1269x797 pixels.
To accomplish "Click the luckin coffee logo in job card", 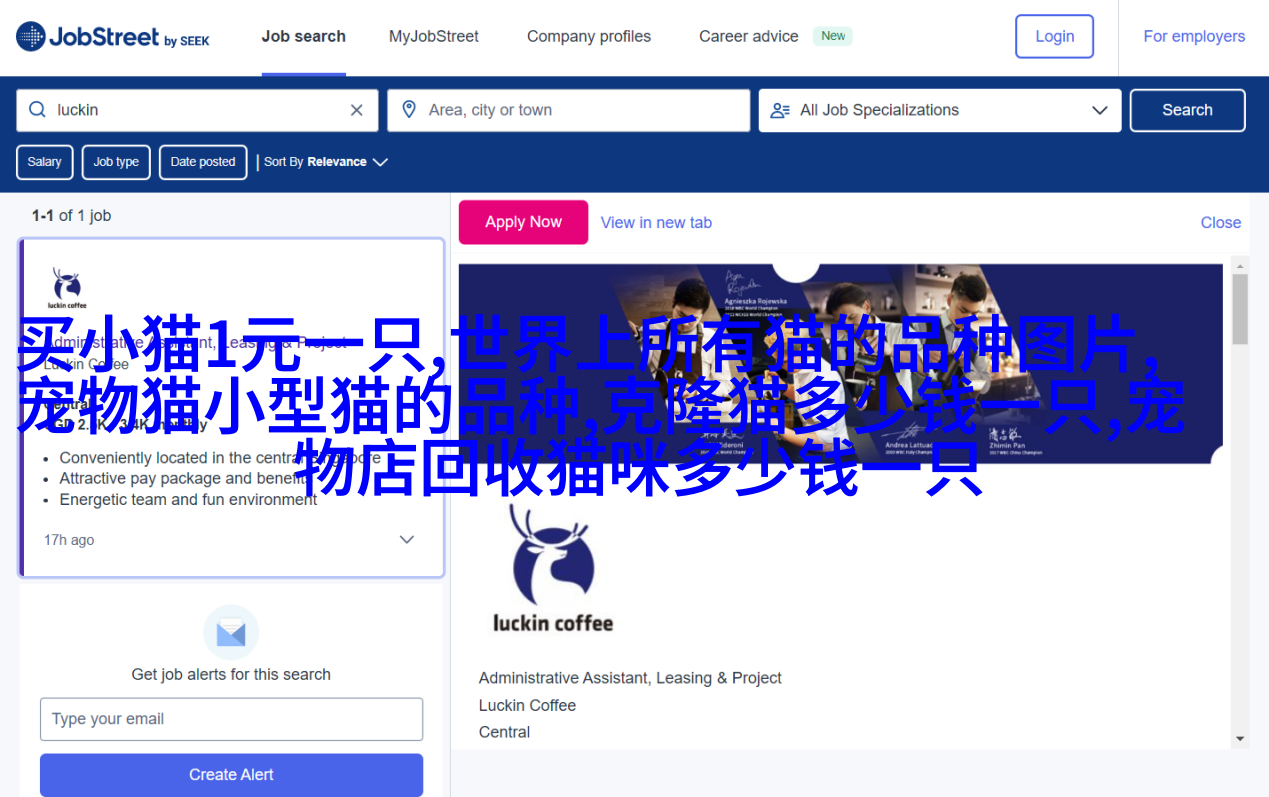I will pyautogui.click(x=67, y=288).
